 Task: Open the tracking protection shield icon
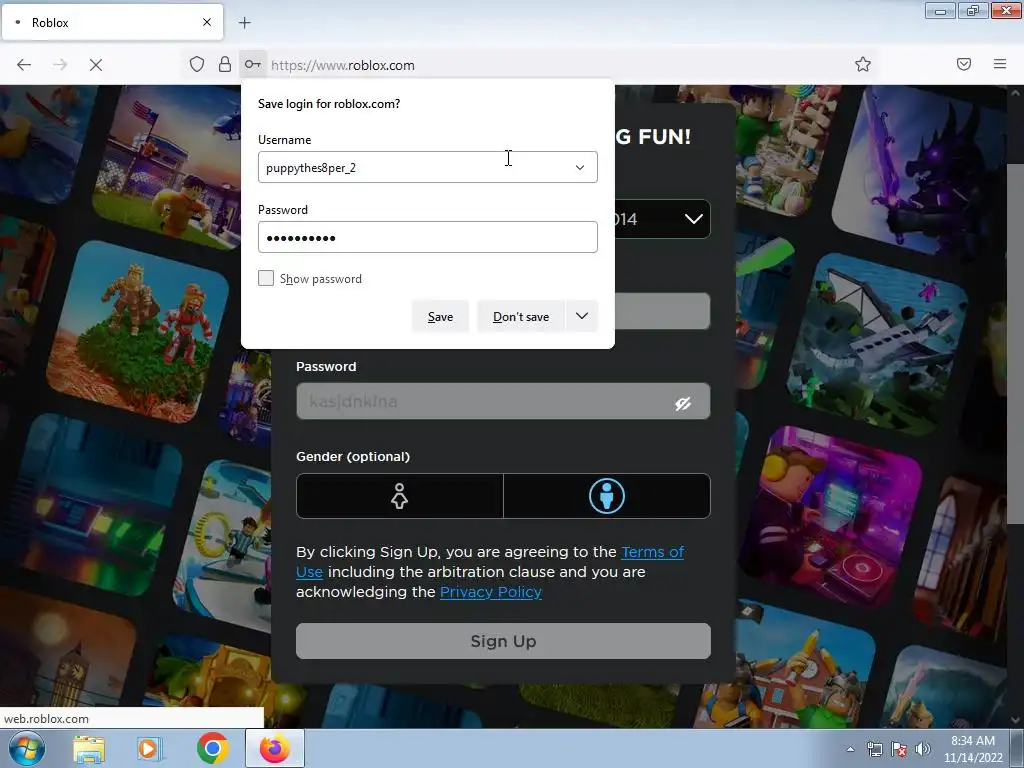(x=197, y=65)
